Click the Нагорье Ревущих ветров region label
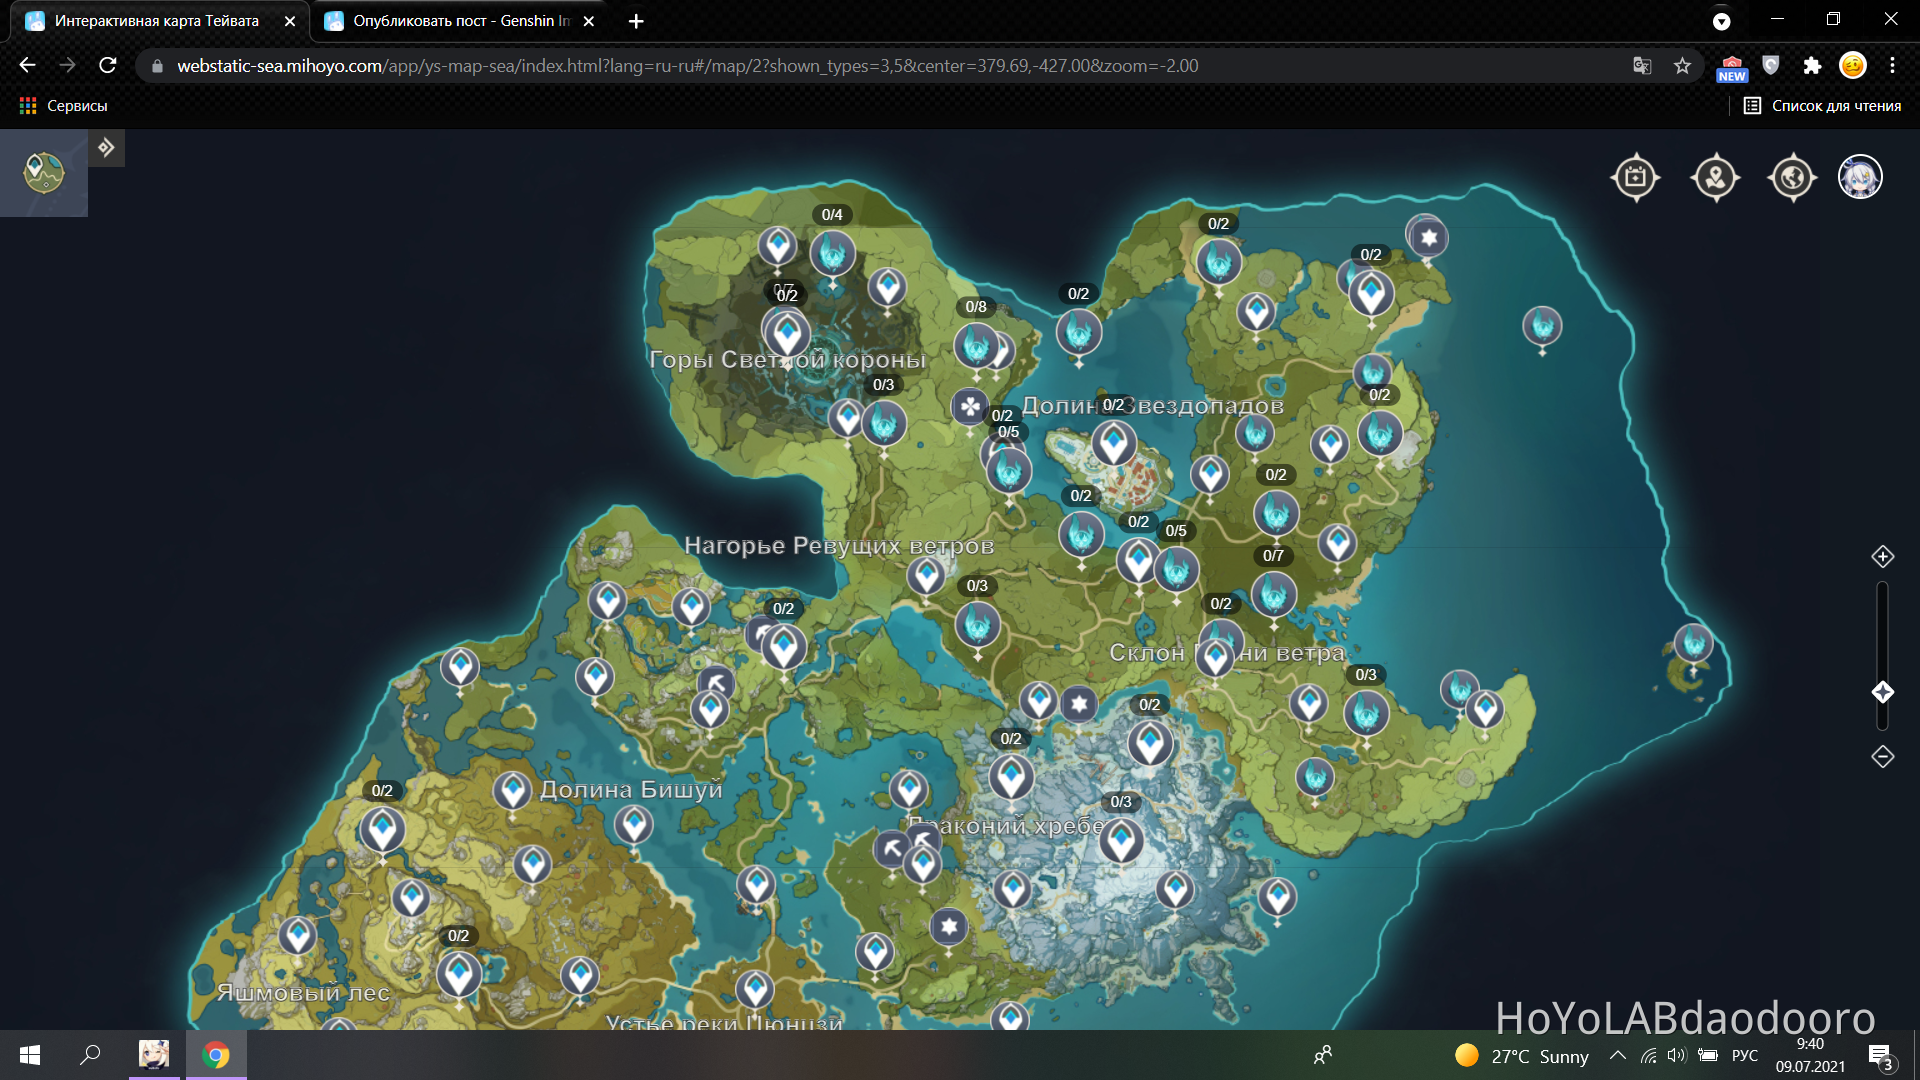1920x1080 pixels. pyautogui.click(x=839, y=546)
